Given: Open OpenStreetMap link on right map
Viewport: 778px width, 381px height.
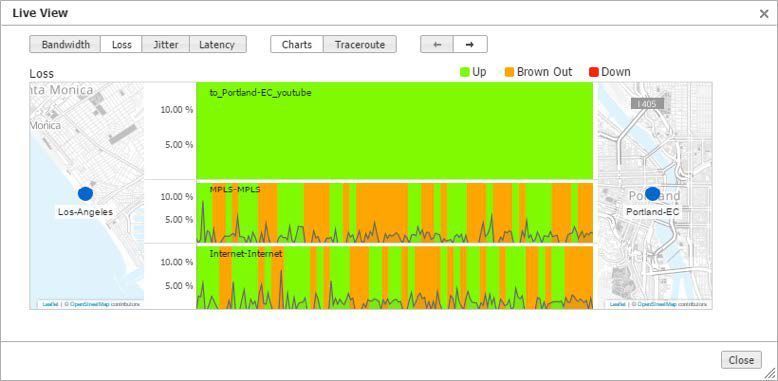Looking at the screenshot, I should click(x=657, y=304).
